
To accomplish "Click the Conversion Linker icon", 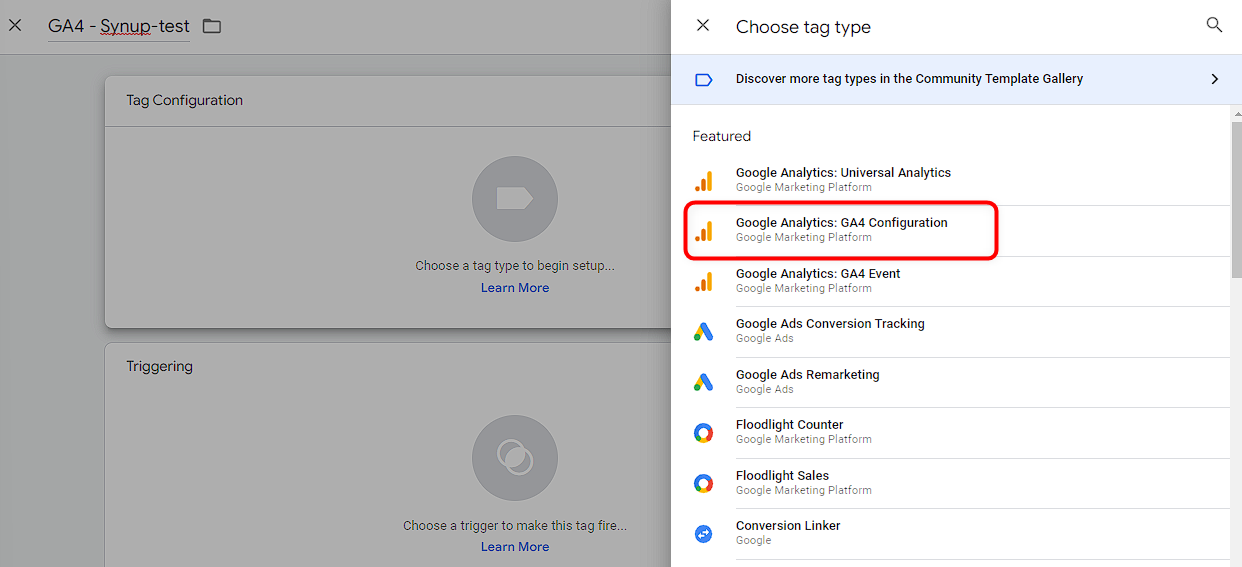I will tap(704, 534).
